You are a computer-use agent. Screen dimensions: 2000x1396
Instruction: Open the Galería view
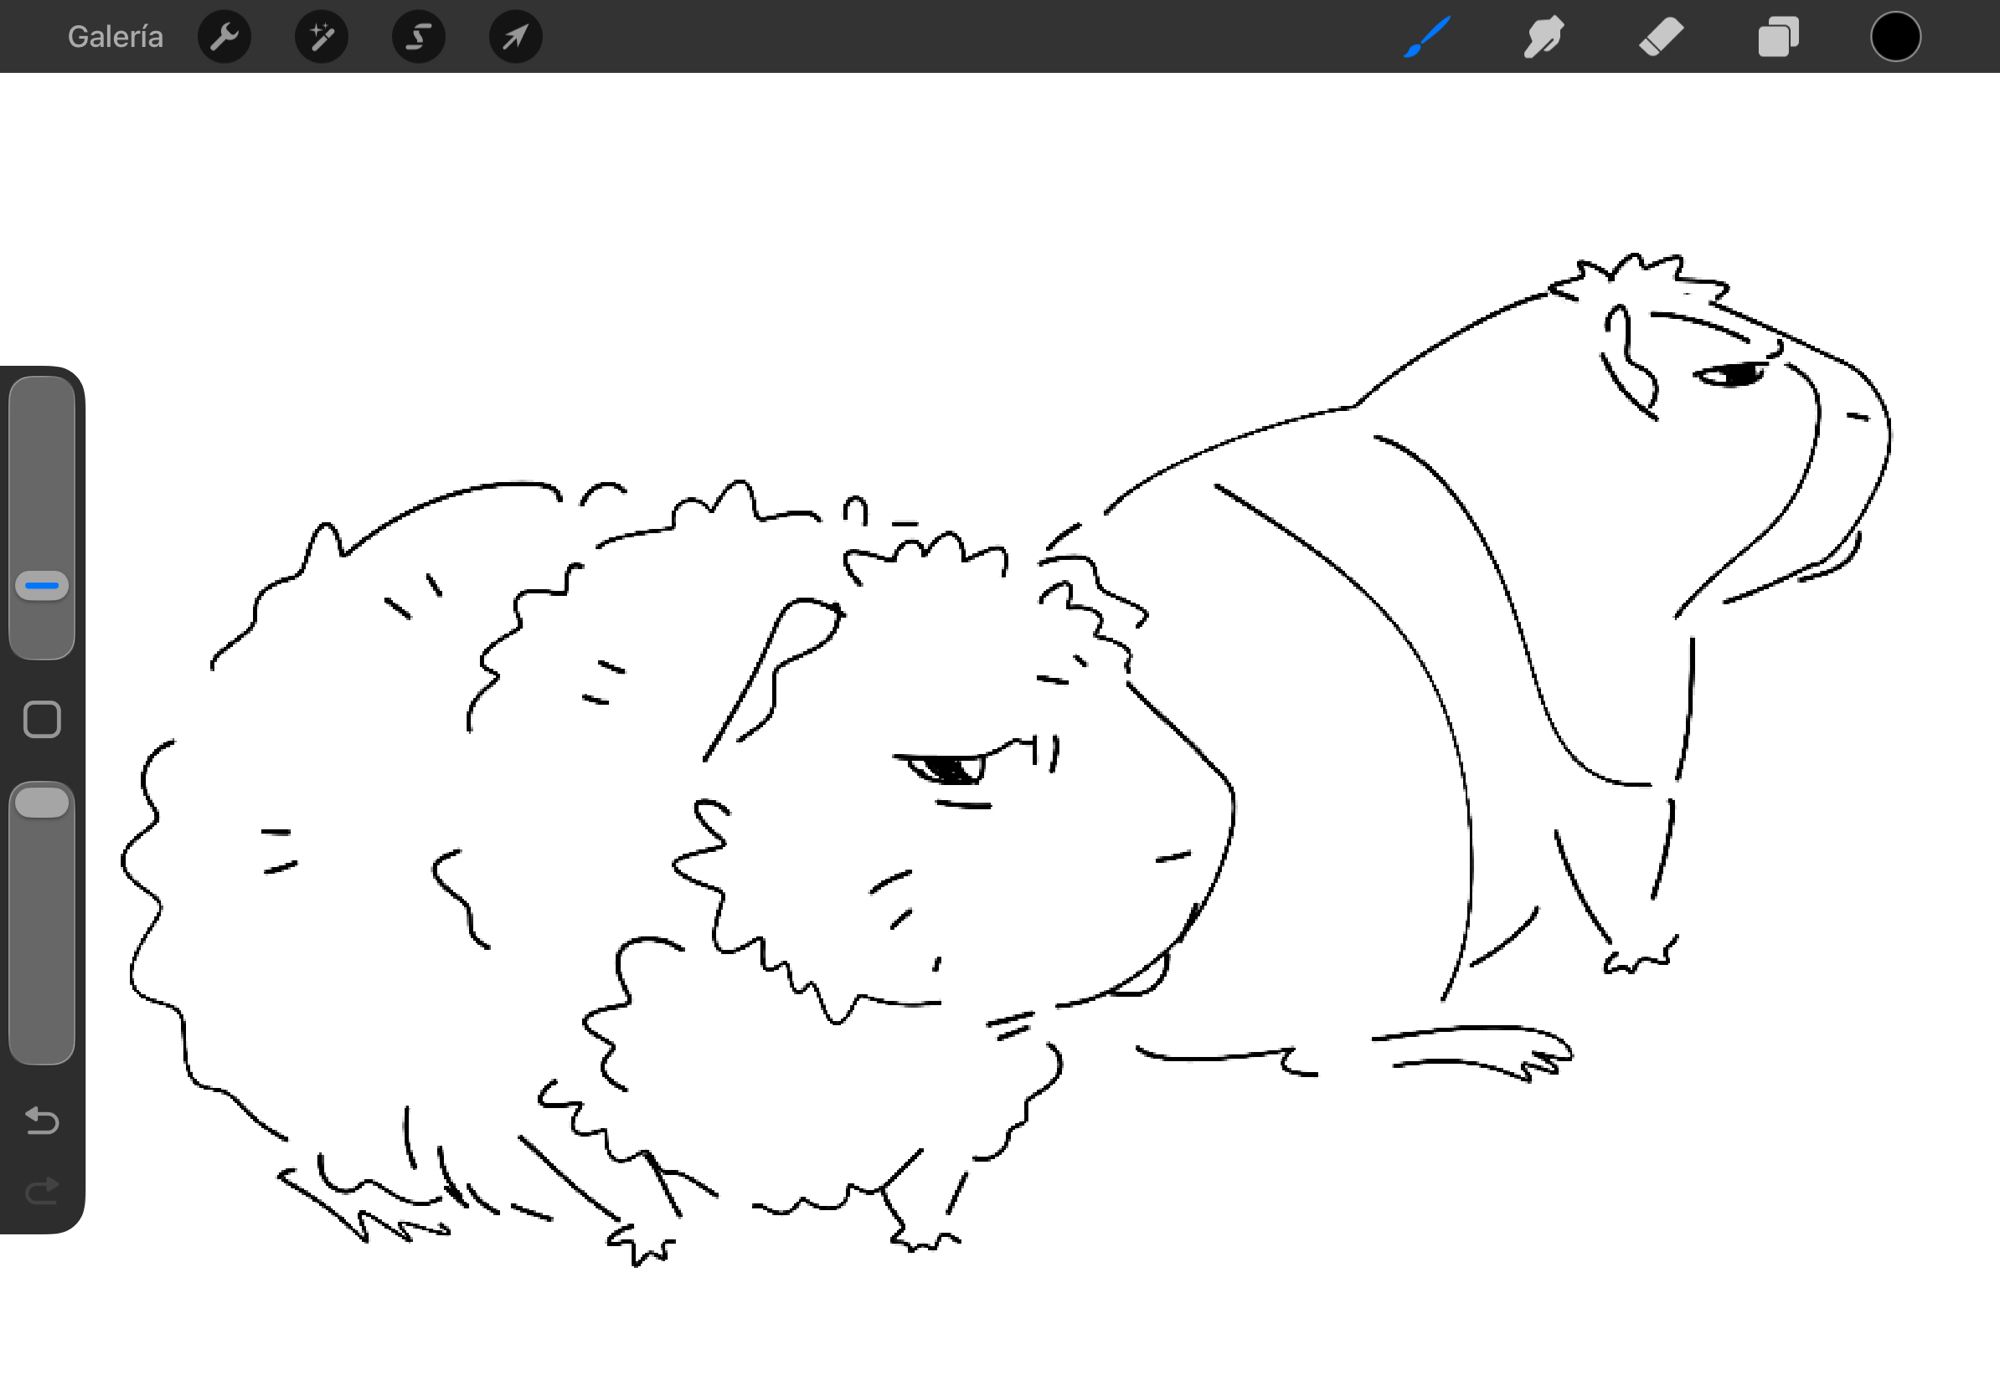point(115,37)
